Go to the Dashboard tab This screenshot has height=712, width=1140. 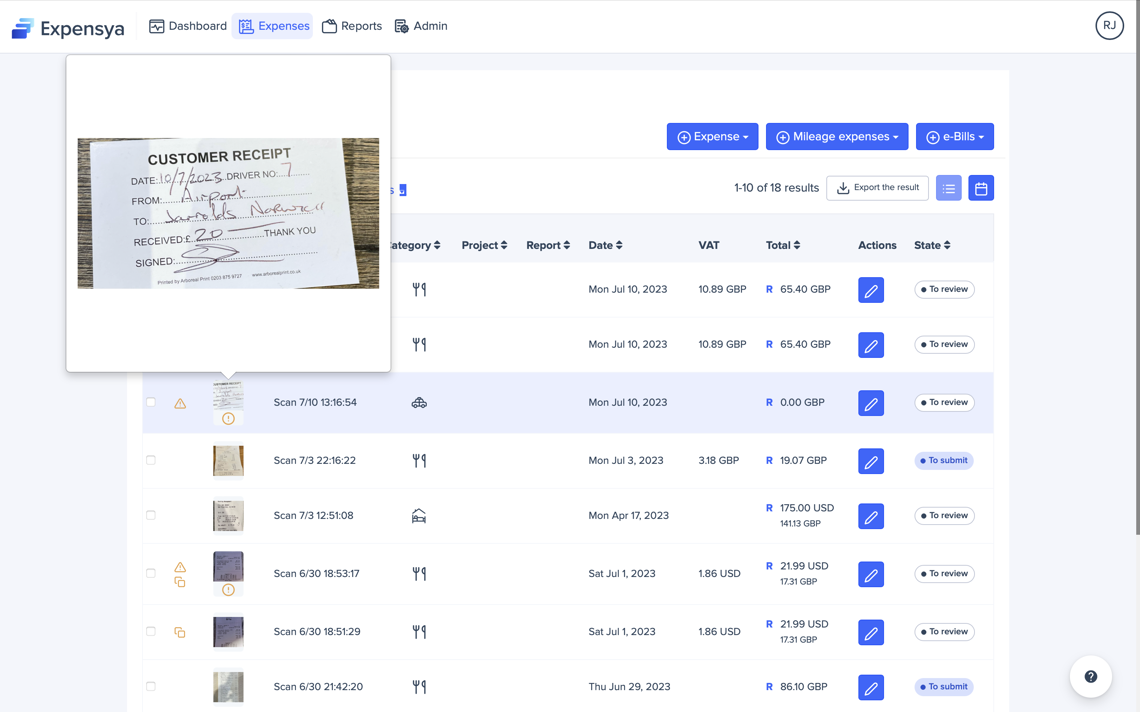pyautogui.click(x=188, y=26)
